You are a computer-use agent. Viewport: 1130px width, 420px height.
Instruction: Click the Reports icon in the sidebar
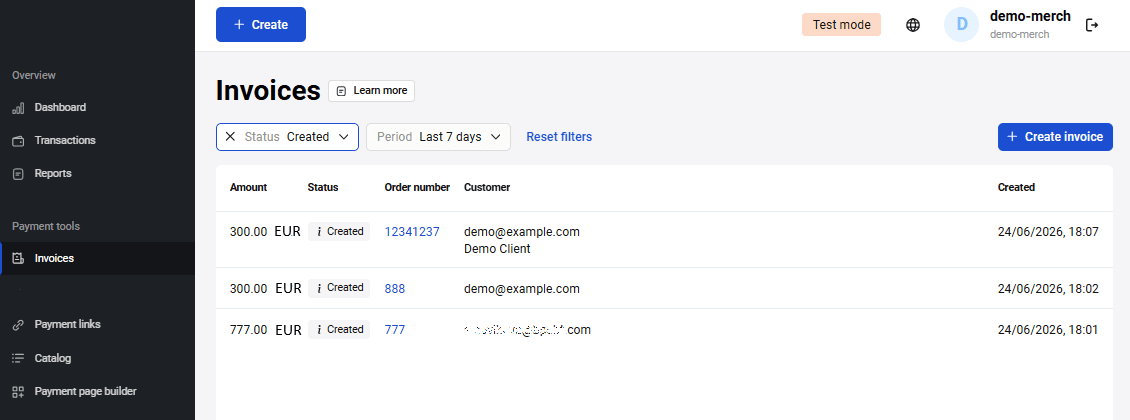[19, 174]
